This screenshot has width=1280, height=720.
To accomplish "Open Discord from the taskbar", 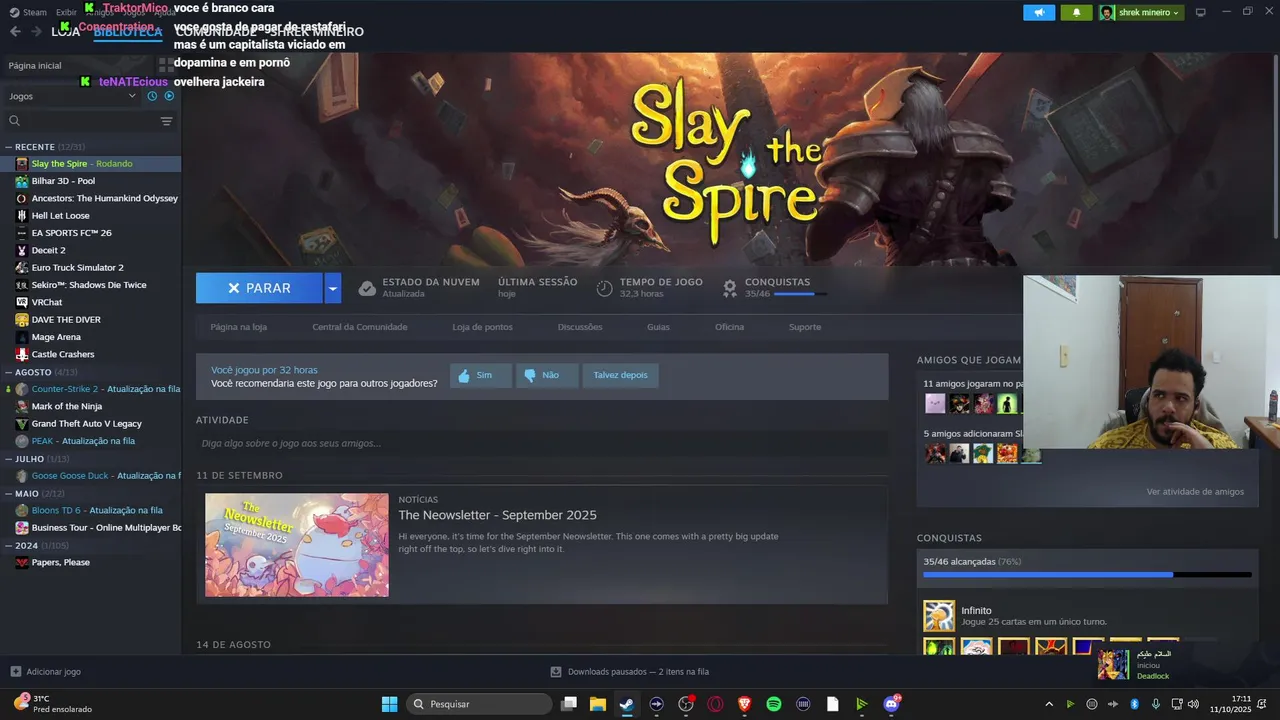I will (x=891, y=704).
